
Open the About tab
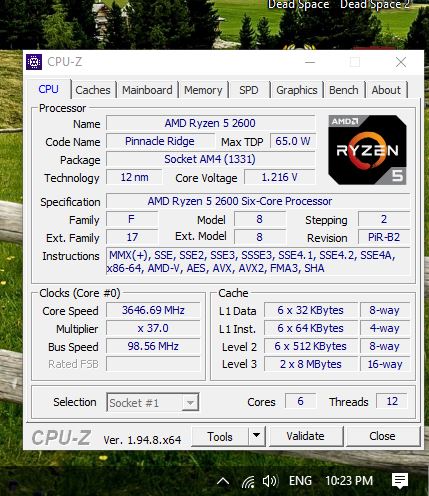point(386,90)
